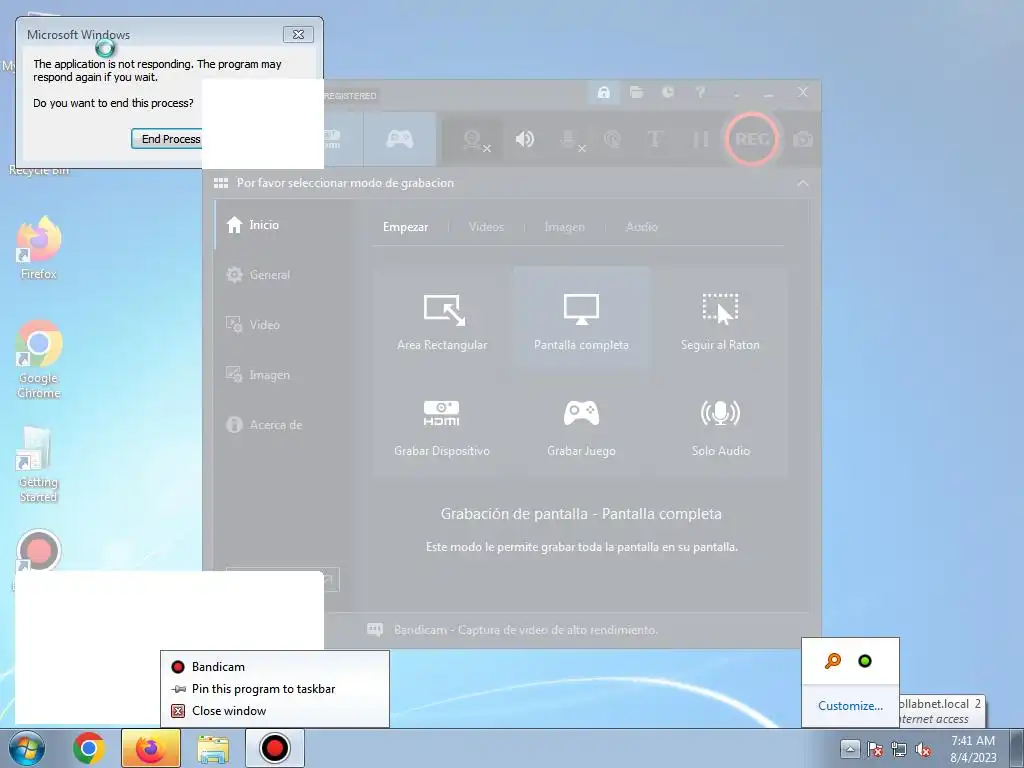Choose Grabar Dispositivo recording mode
The width and height of the screenshot is (1024, 768).
442,427
